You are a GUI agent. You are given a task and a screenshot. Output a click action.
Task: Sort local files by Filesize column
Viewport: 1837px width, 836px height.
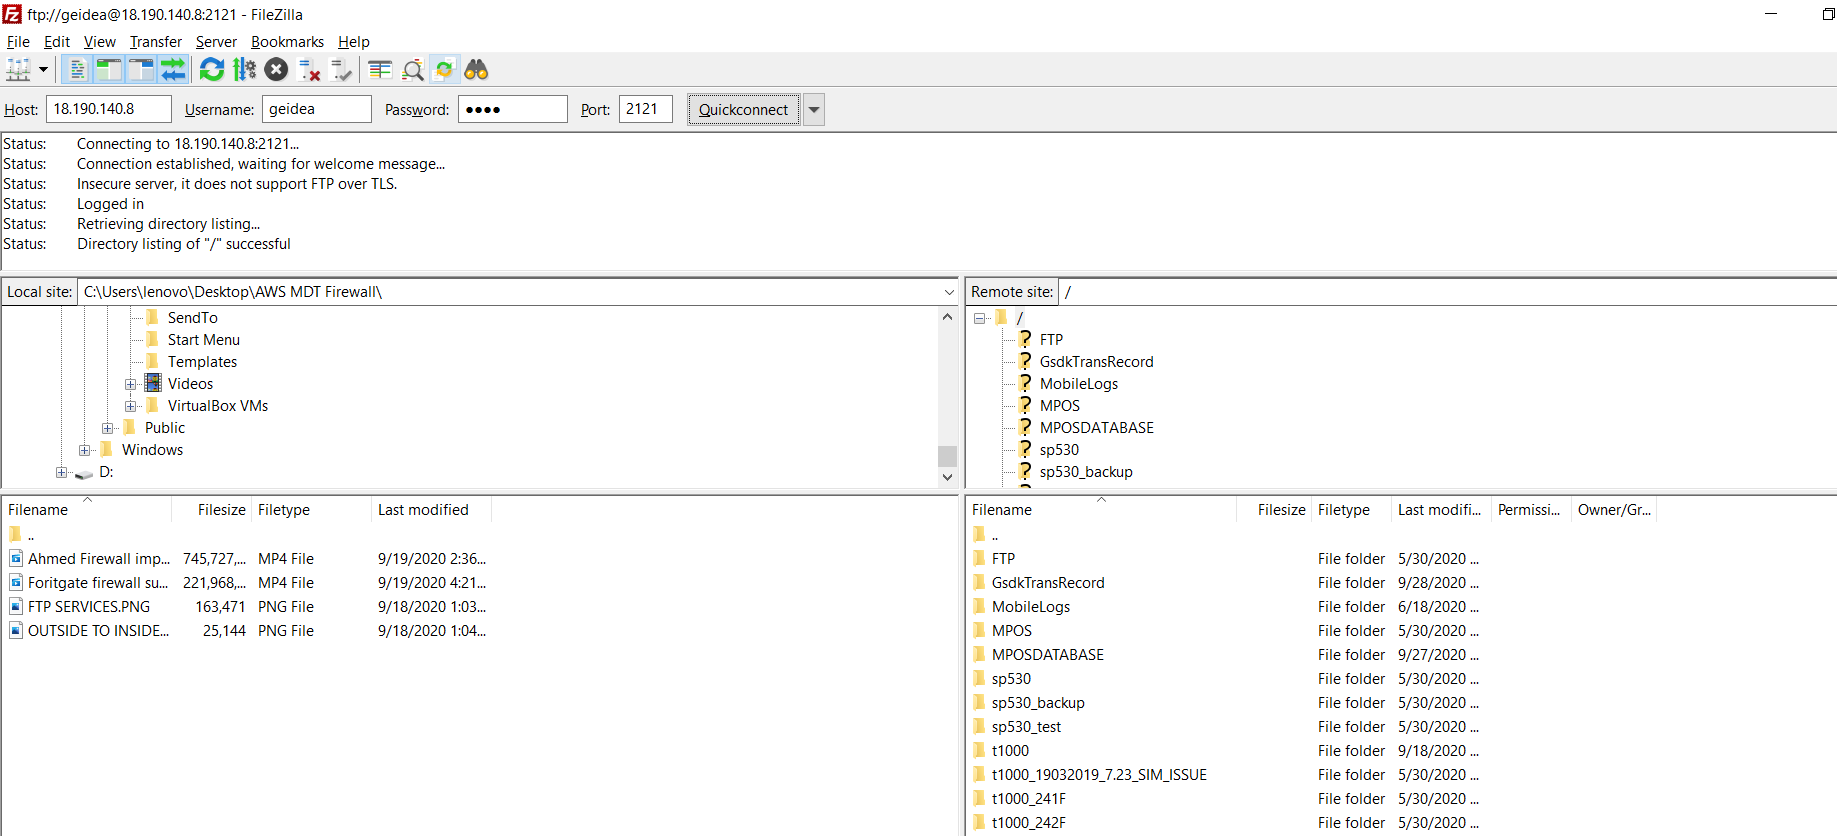click(210, 510)
